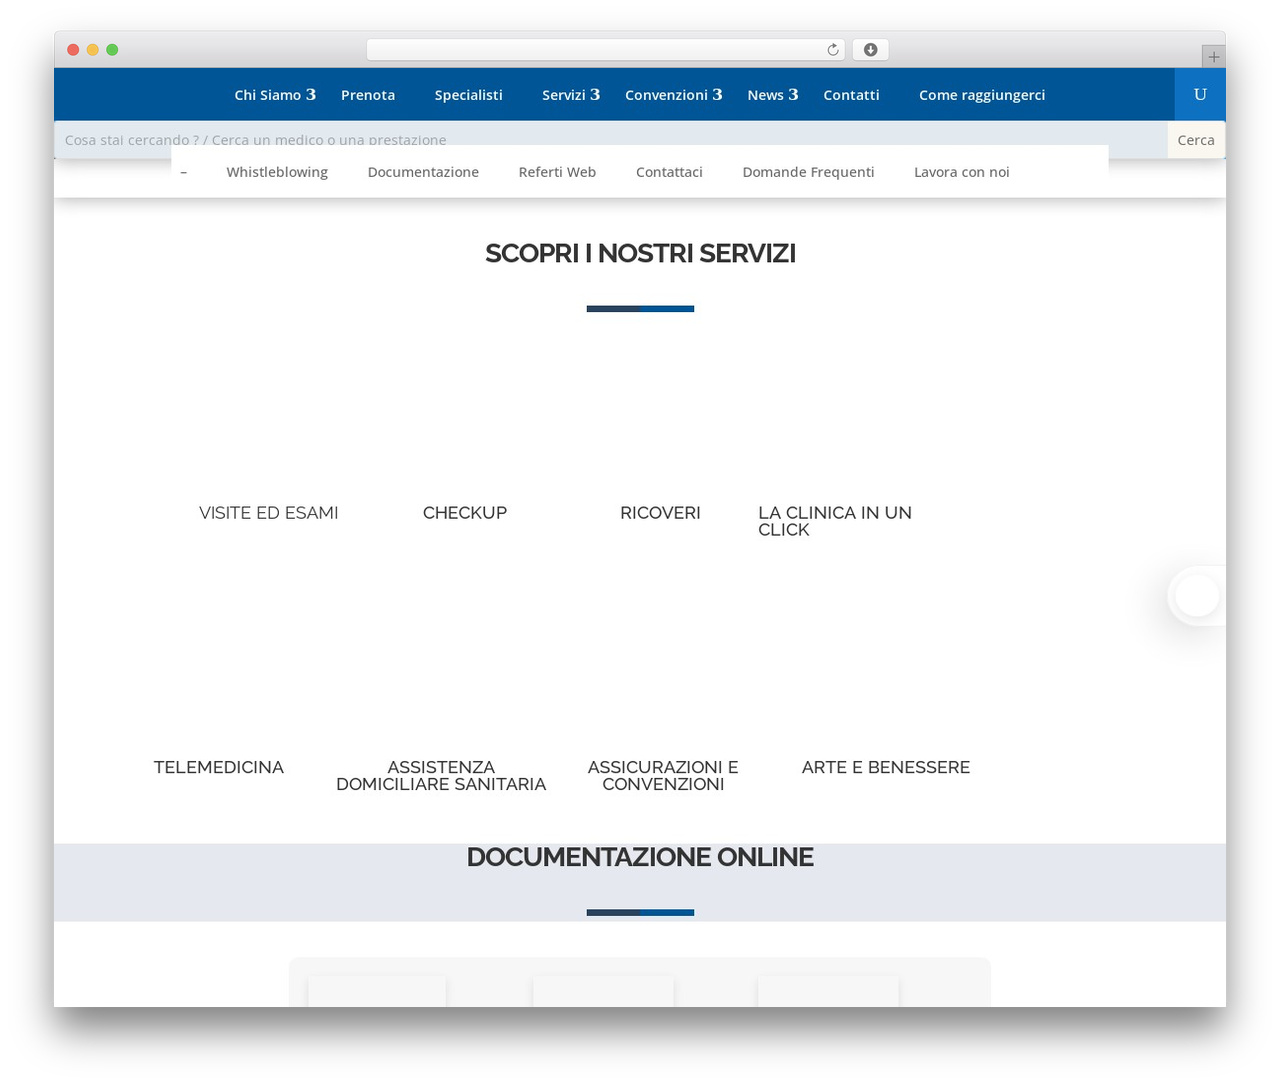Expand the Servizi dropdown menu
Viewport: 1280px width, 1084px height.
571,95
